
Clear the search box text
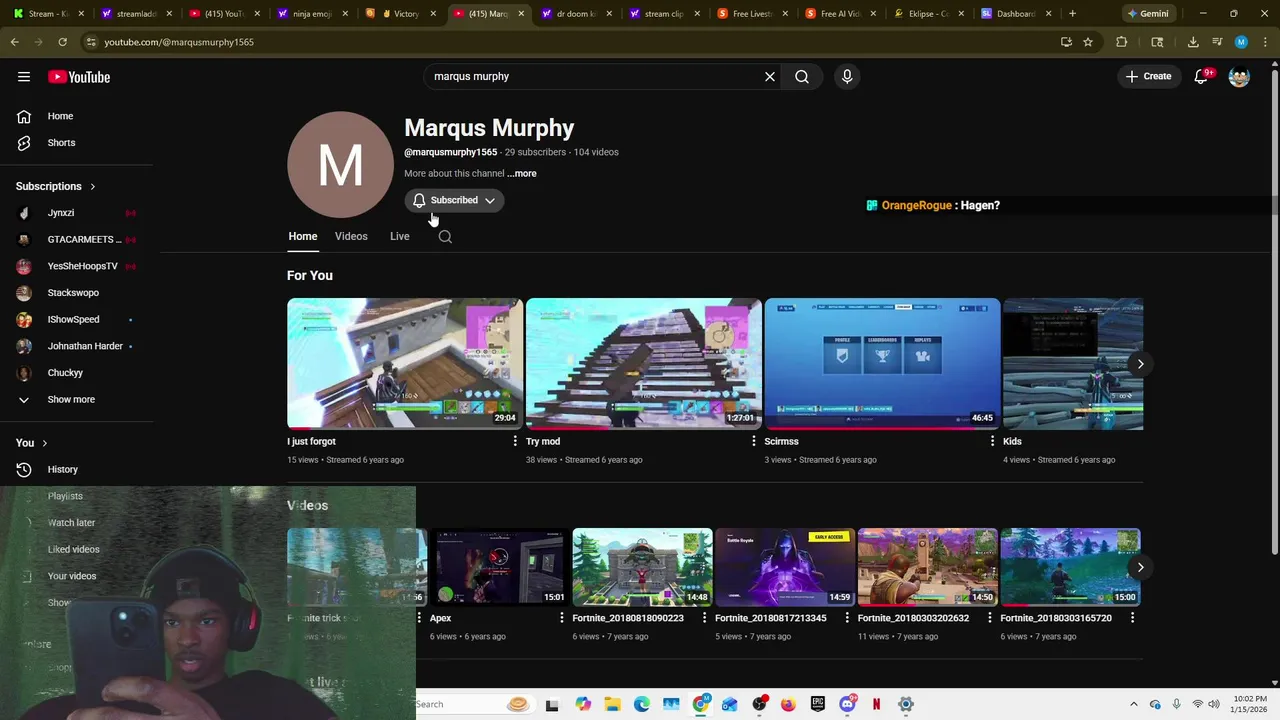770,76
